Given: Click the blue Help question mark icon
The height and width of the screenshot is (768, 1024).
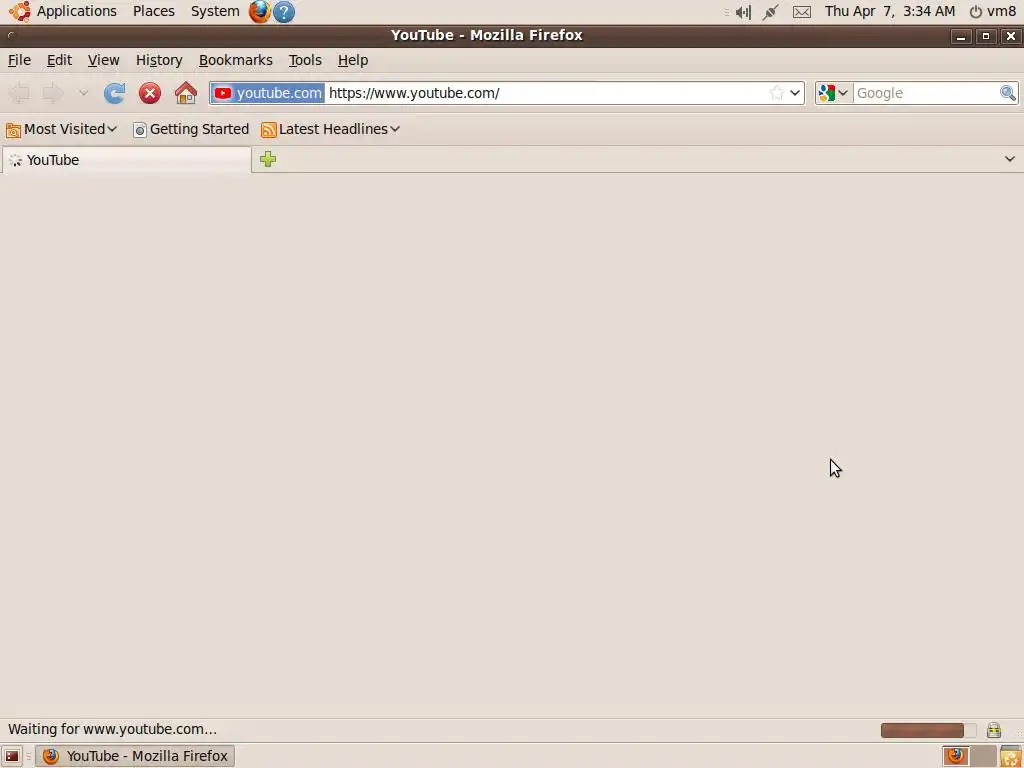Looking at the screenshot, I should coord(283,12).
